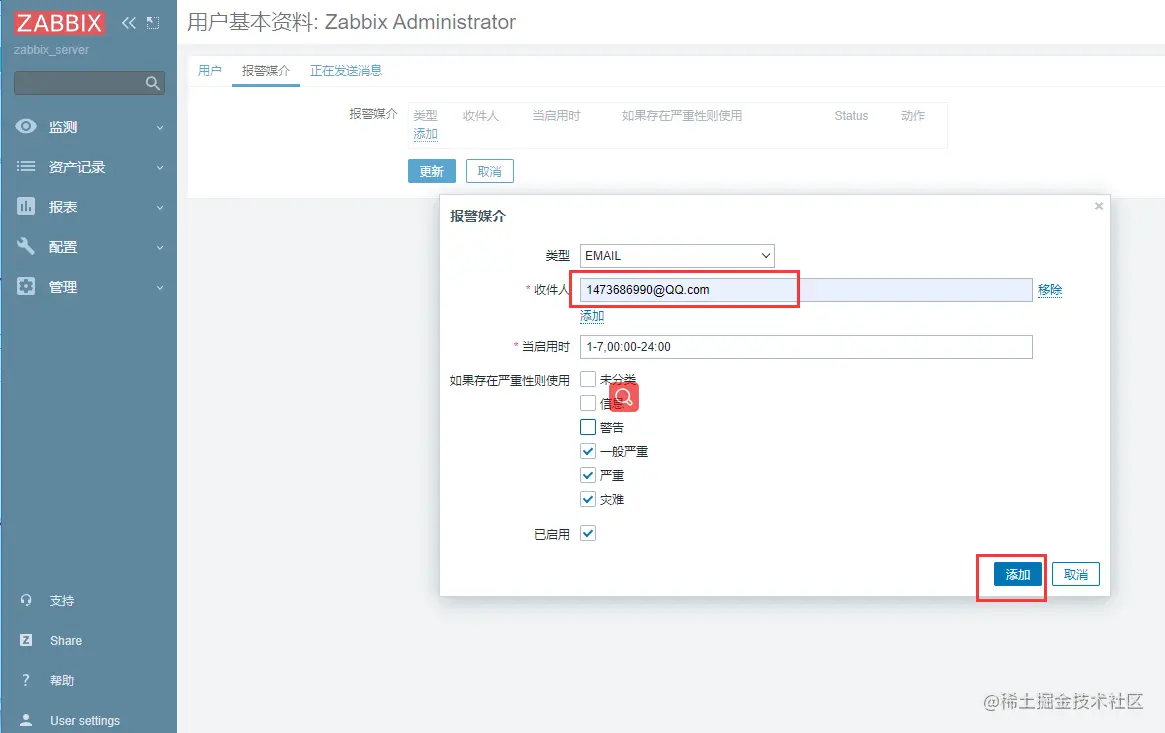Click the ZABBIX logo
The height and width of the screenshot is (733, 1165).
tap(59, 23)
